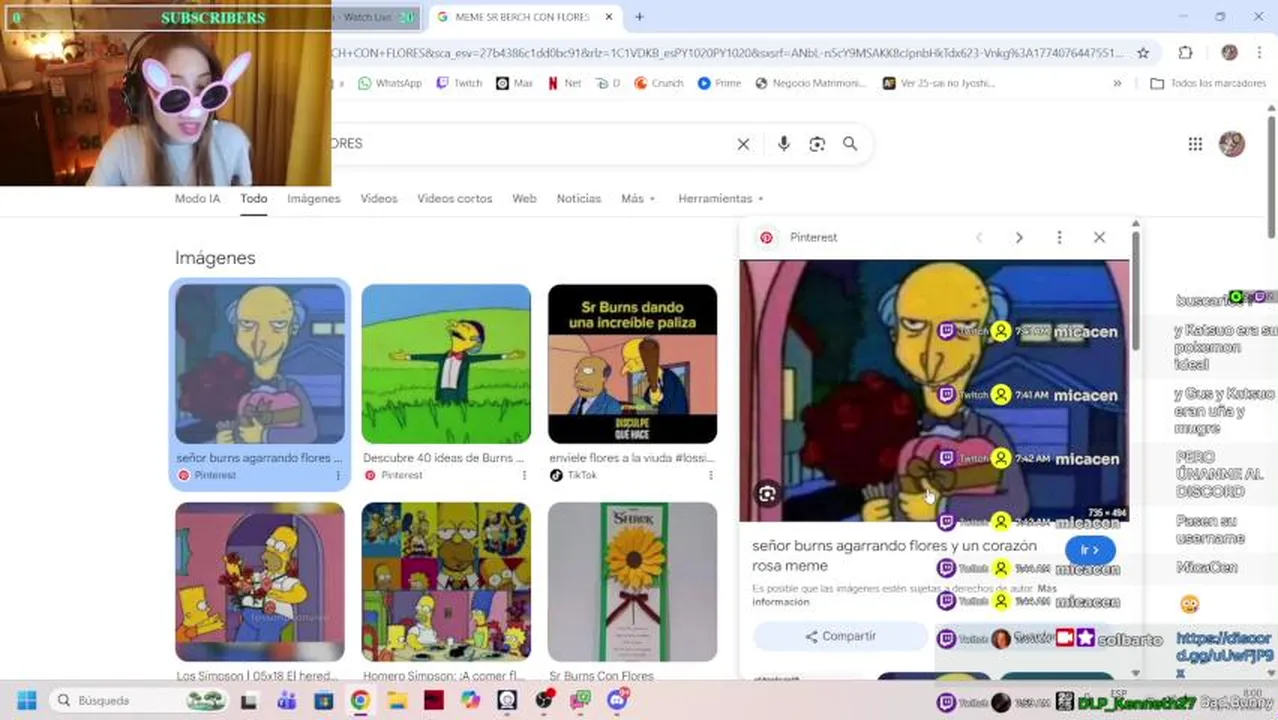The image size is (1278, 720).
Task: Search by image with Google Lens icon
Action: coord(817,144)
